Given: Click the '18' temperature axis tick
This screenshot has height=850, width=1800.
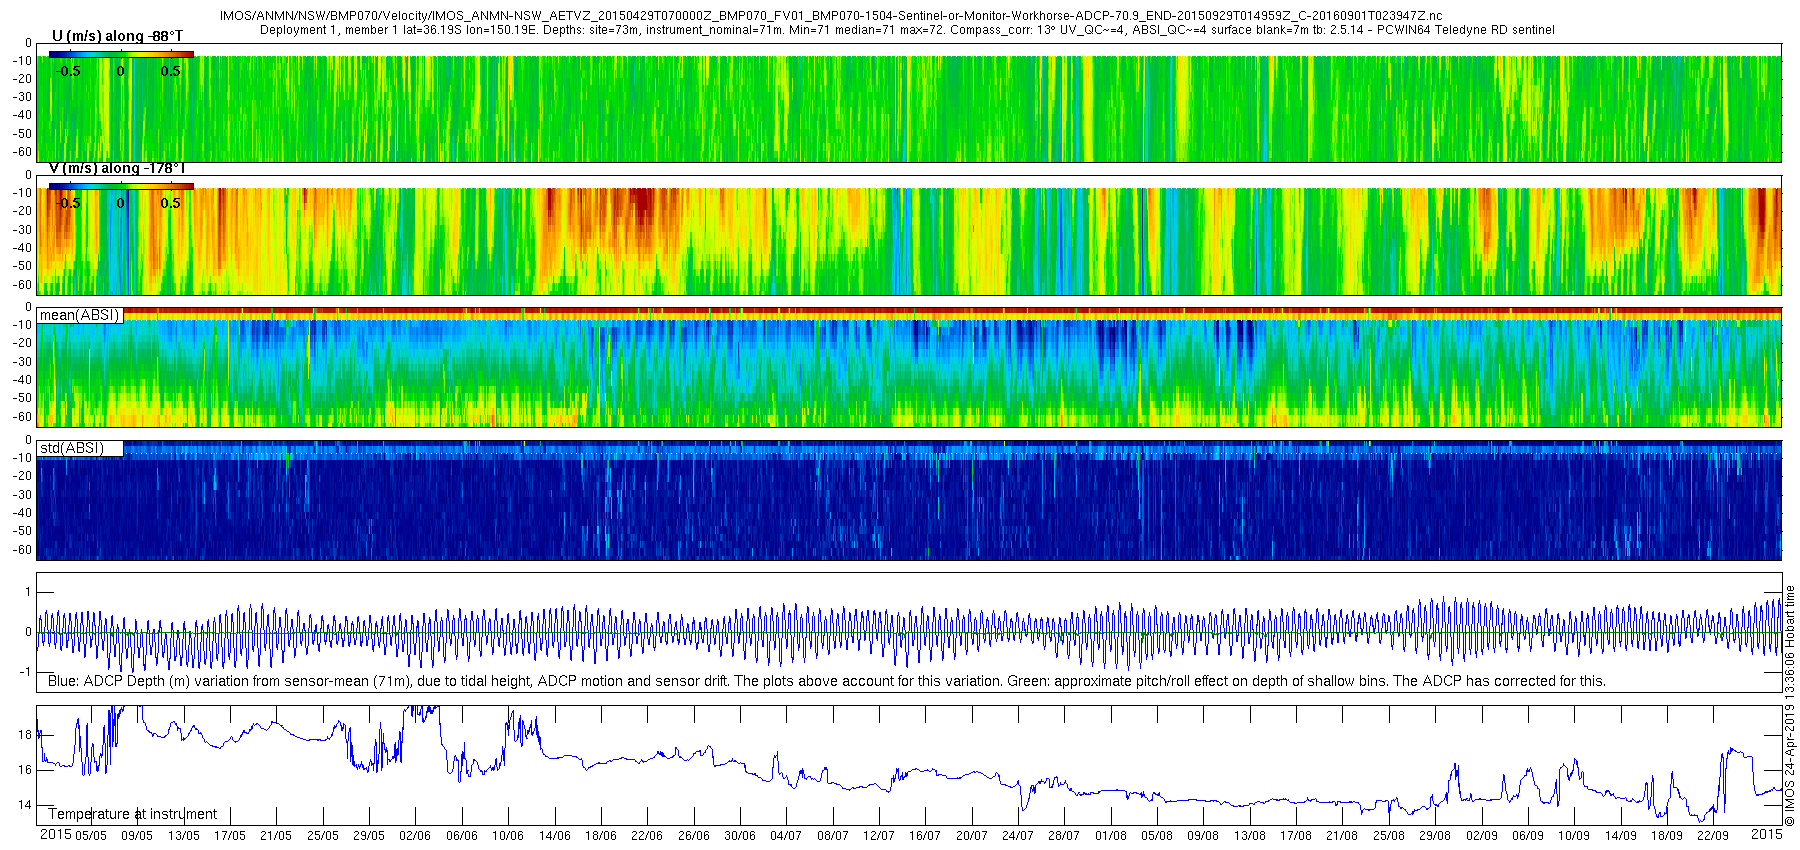Looking at the screenshot, I should tap(25, 735).
